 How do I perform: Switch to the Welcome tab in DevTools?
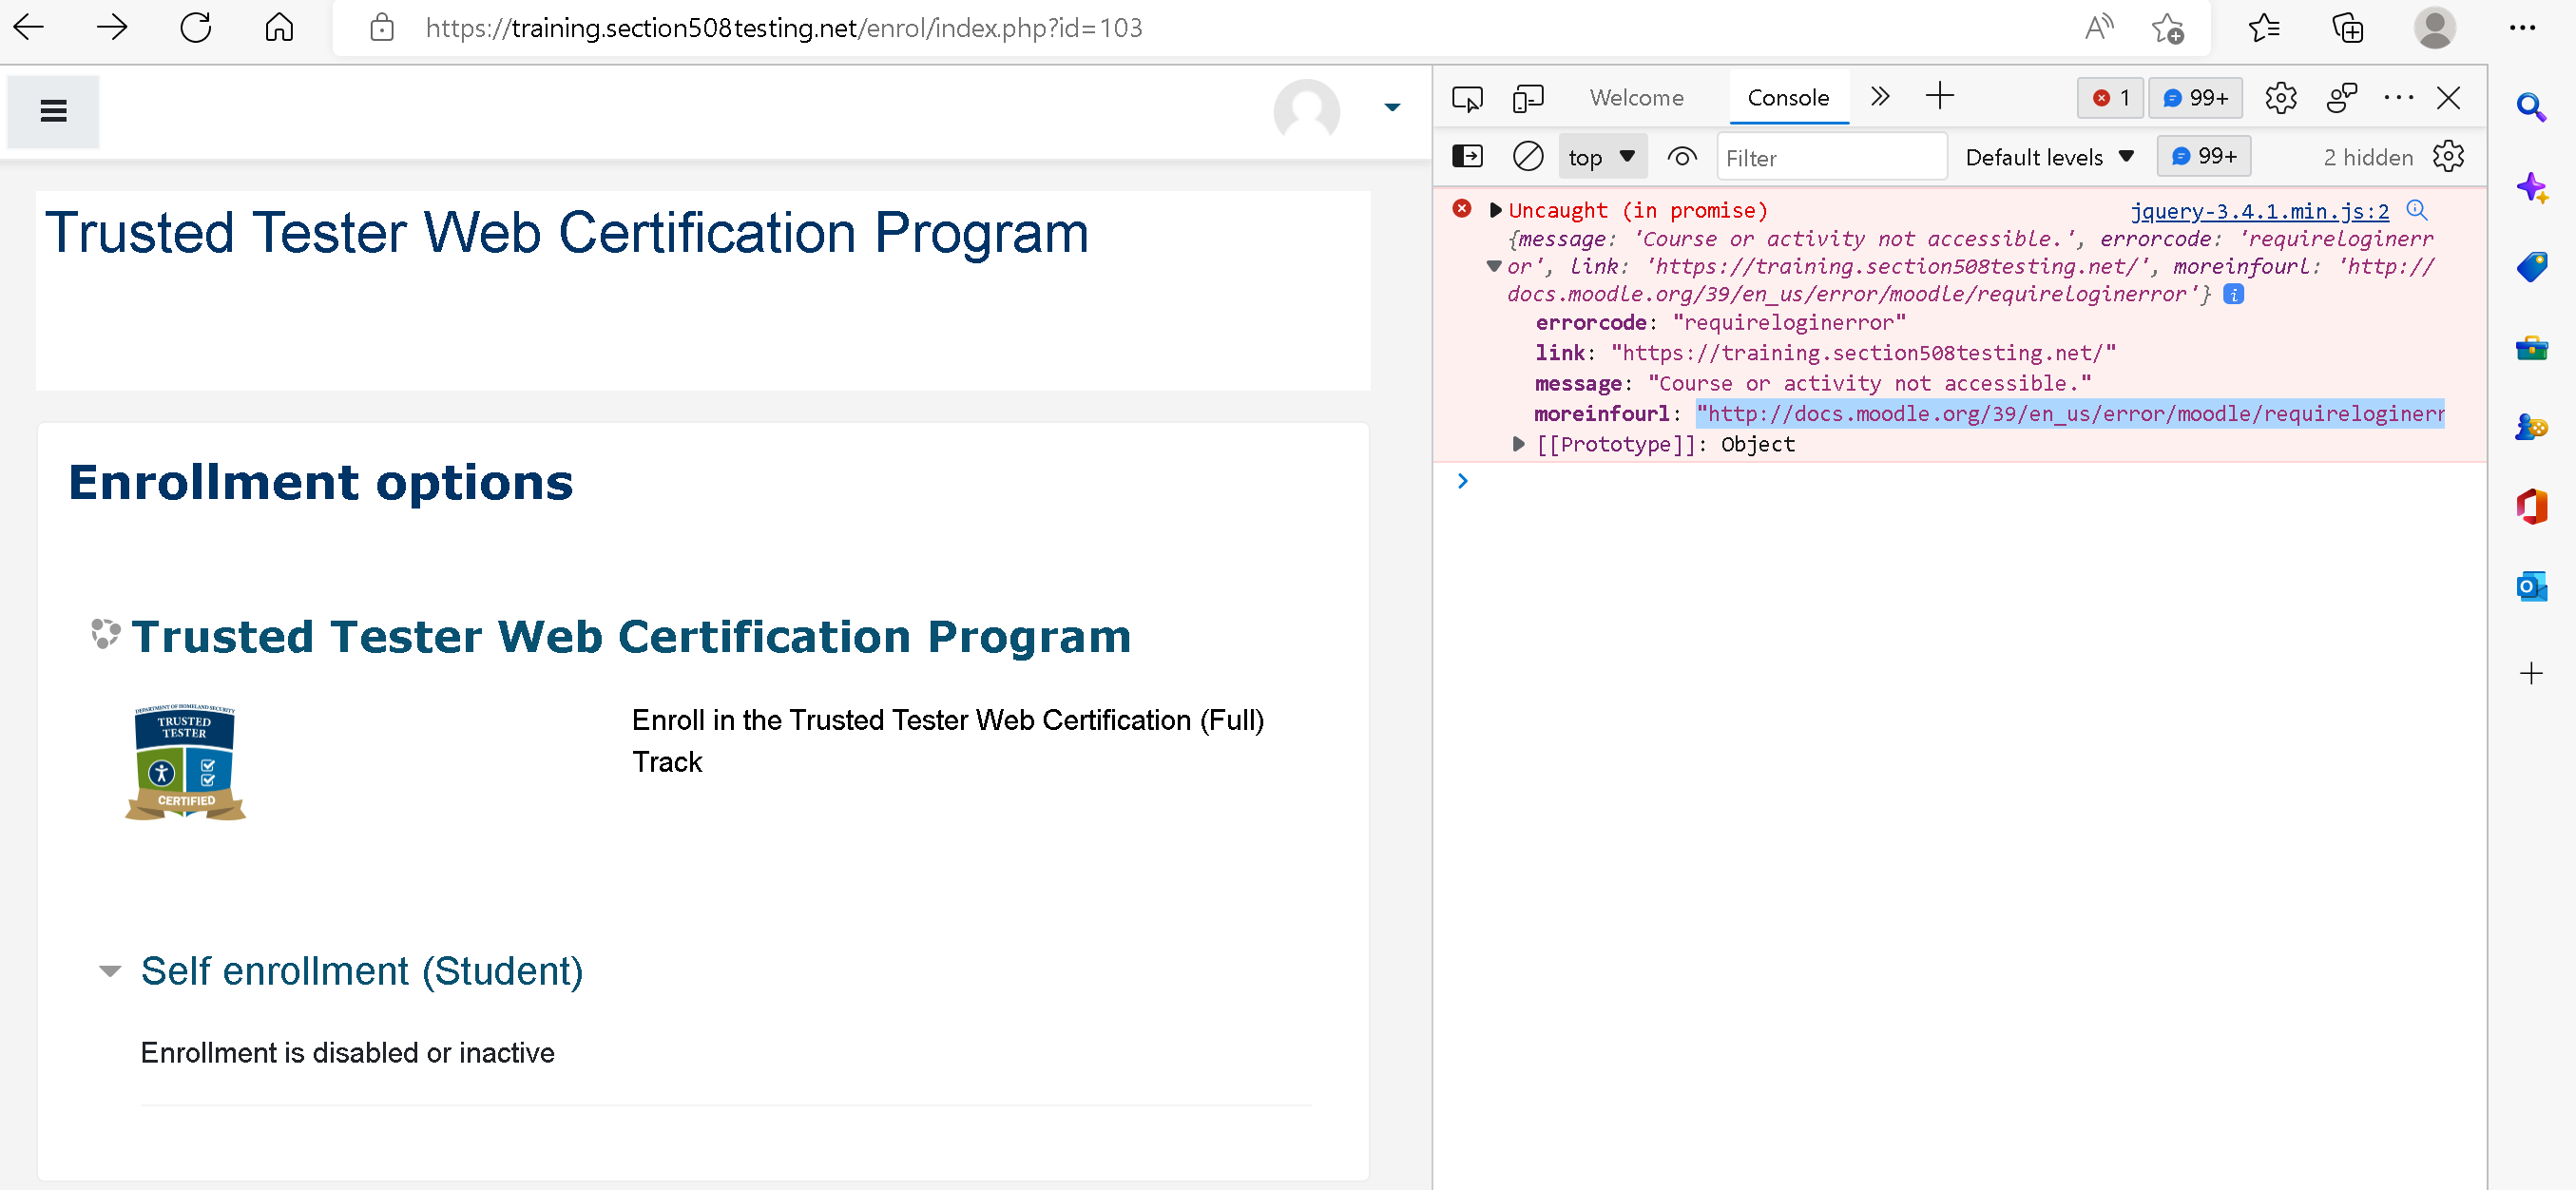tap(1636, 97)
